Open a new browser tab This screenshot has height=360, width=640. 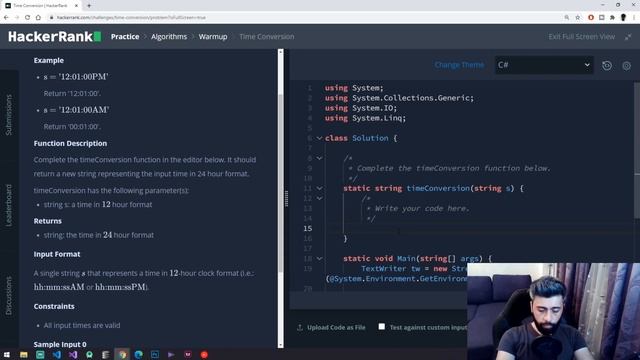89,6
